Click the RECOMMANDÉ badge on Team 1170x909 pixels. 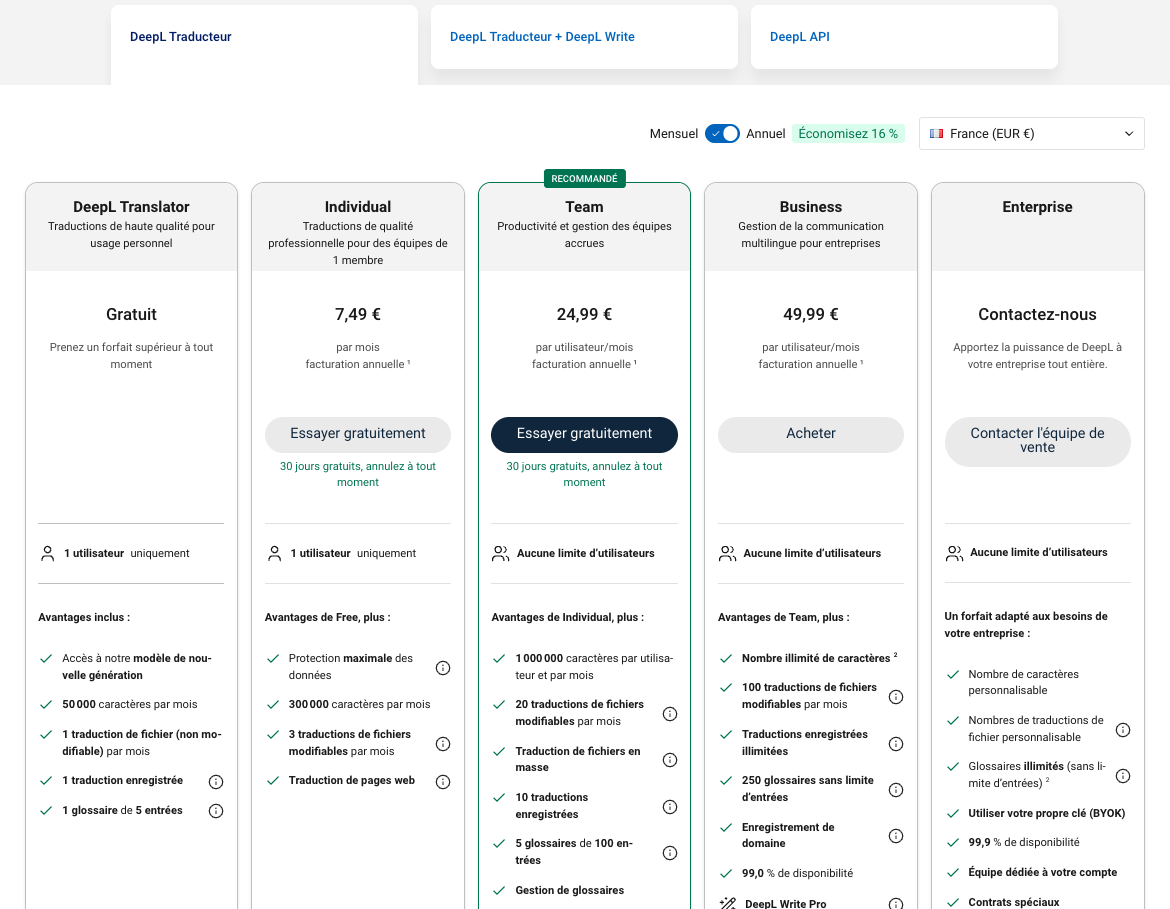584,178
